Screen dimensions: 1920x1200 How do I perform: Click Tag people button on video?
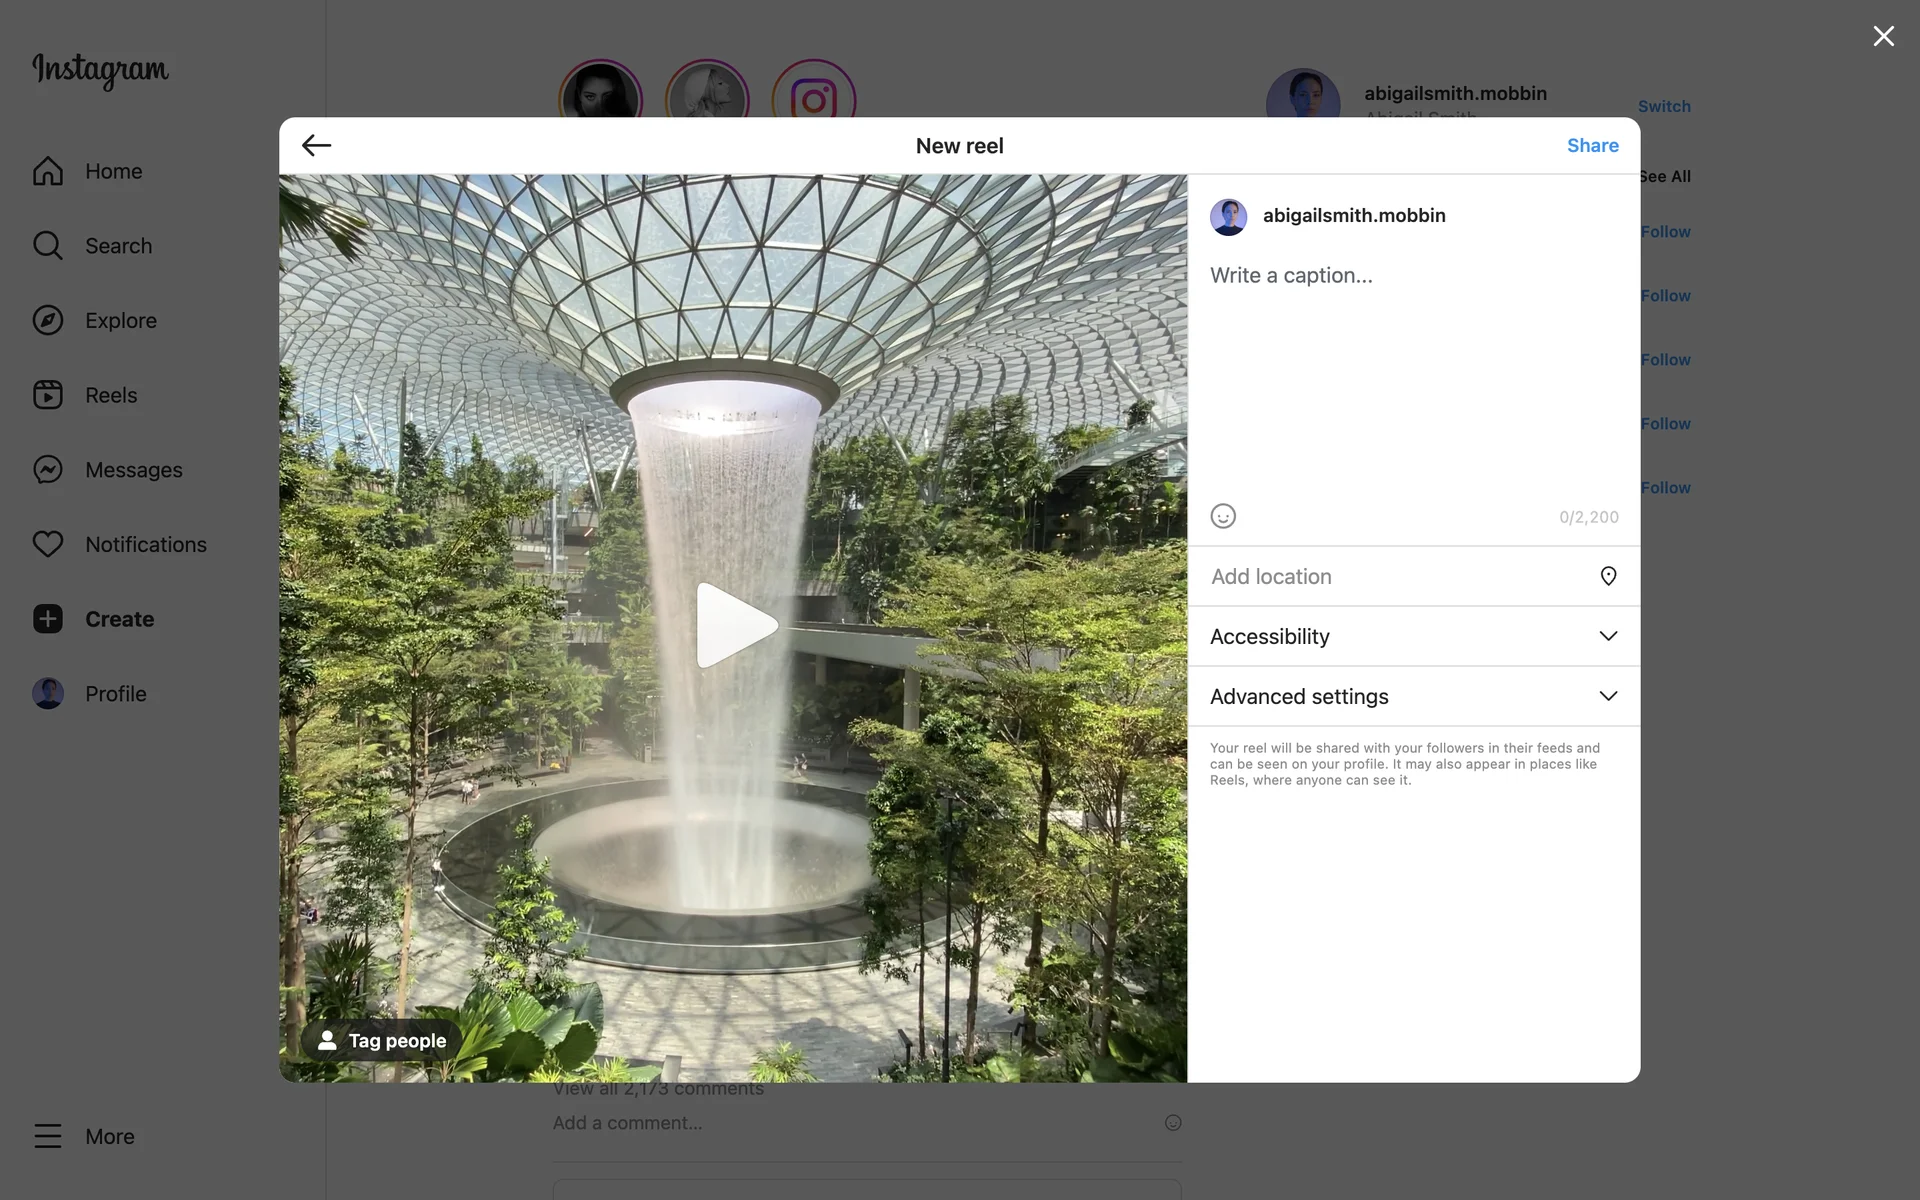[382, 1041]
